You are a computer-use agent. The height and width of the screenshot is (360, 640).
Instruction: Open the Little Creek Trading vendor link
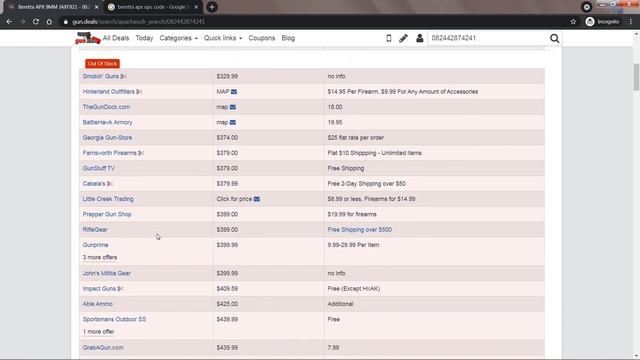(x=108, y=199)
